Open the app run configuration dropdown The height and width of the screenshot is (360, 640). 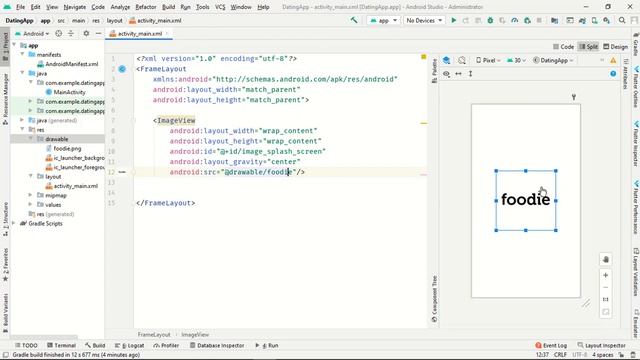(383, 20)
